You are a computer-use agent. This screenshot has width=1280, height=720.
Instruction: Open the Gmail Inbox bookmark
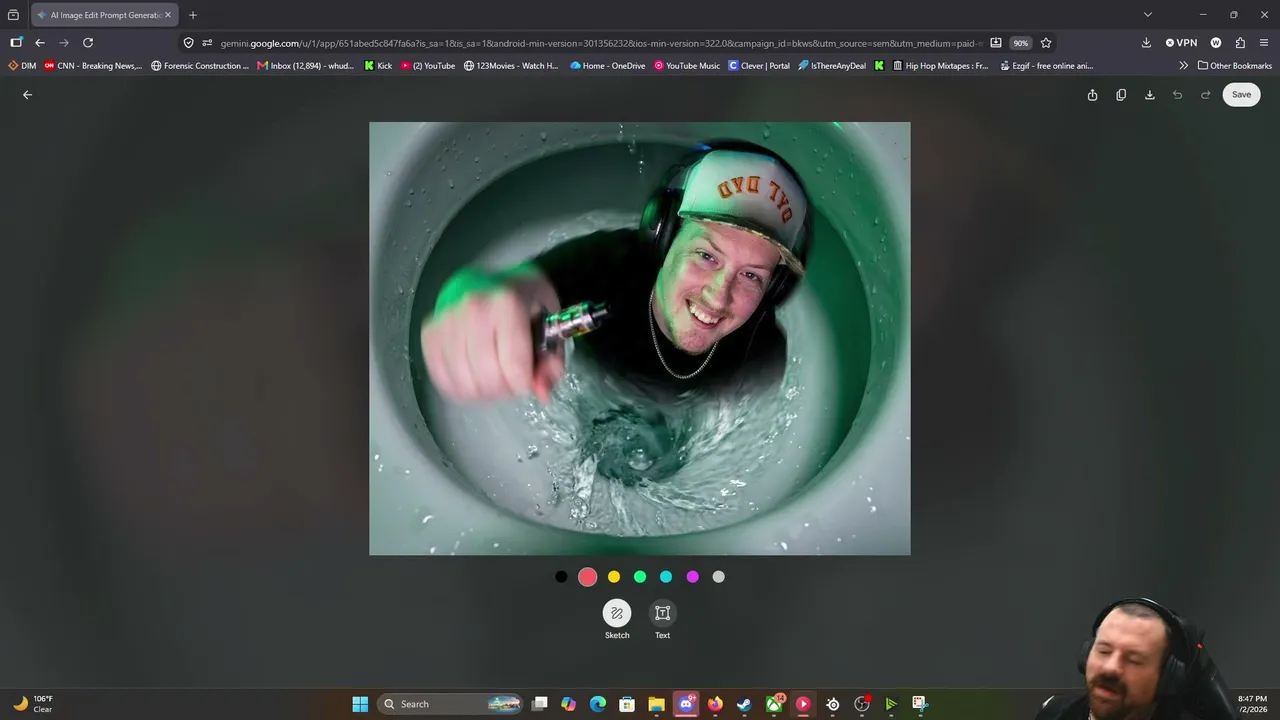[305, 66]
